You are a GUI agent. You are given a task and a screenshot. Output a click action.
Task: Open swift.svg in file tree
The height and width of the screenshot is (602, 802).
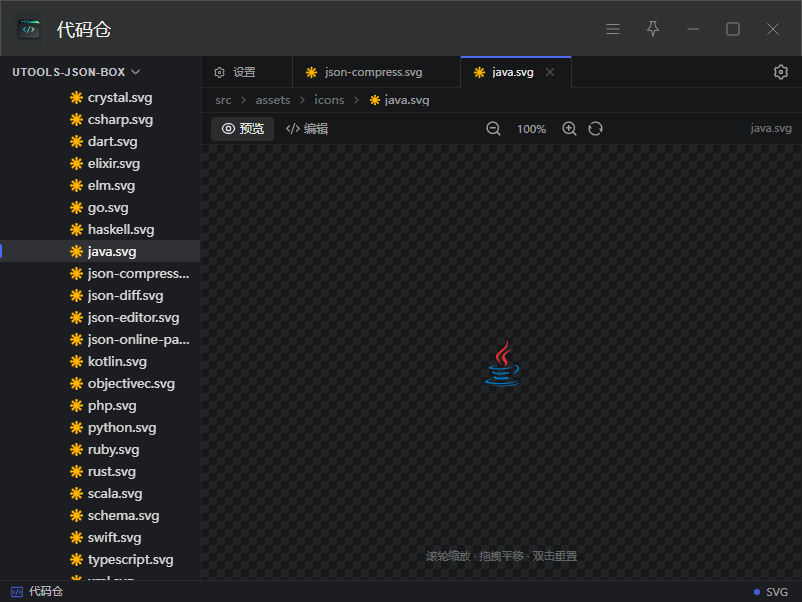pos(100,538)
